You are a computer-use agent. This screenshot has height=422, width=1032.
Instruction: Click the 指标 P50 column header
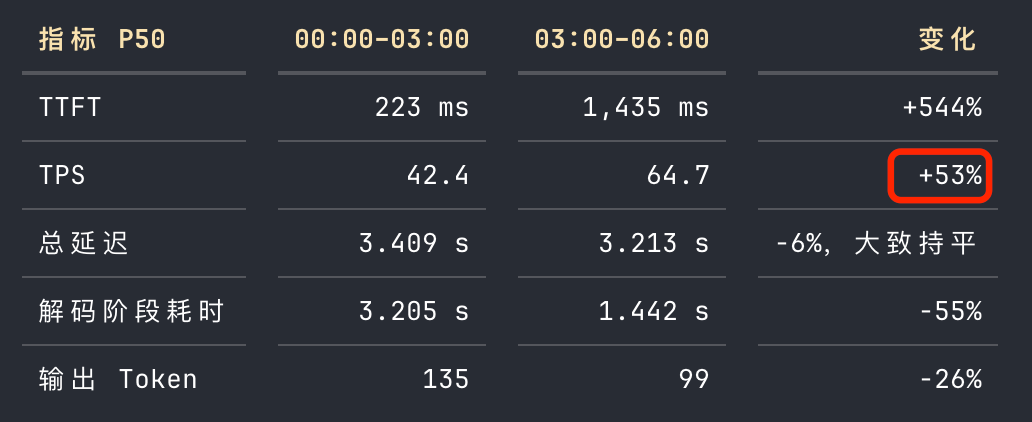[102, 40]
